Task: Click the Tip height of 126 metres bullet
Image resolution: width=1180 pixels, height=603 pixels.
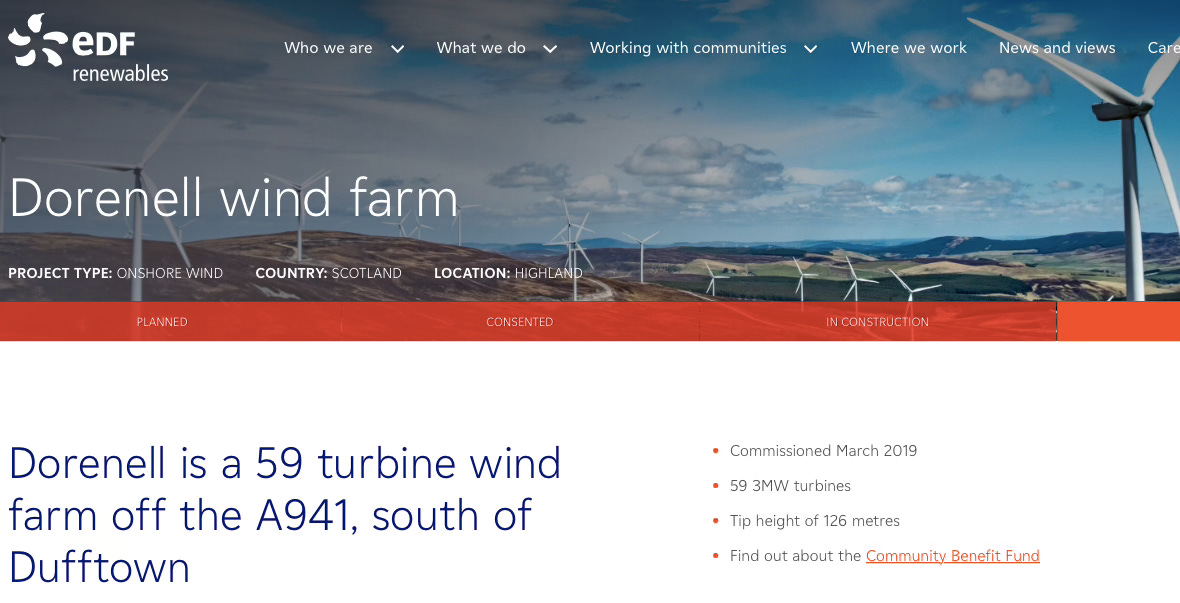Action: click(x=814, y=521)
